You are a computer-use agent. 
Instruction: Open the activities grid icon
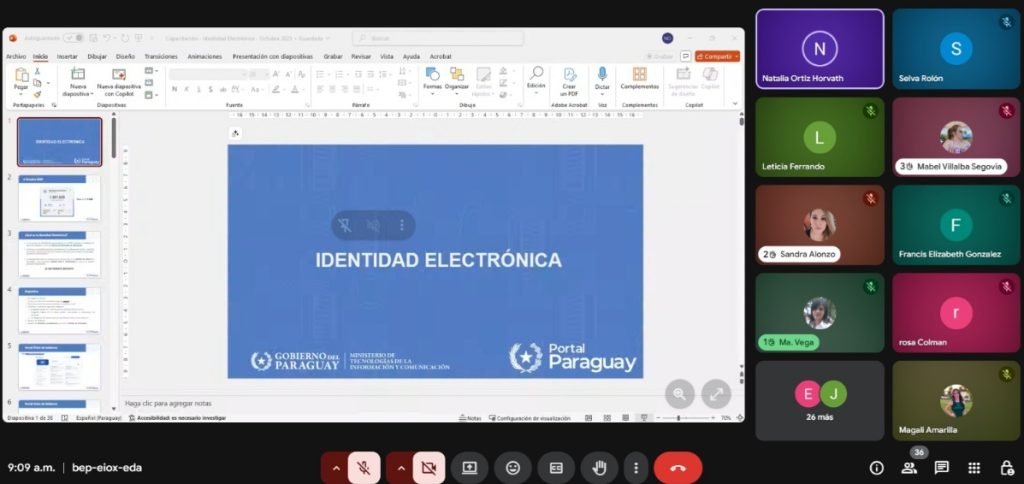tap(974, 467)
